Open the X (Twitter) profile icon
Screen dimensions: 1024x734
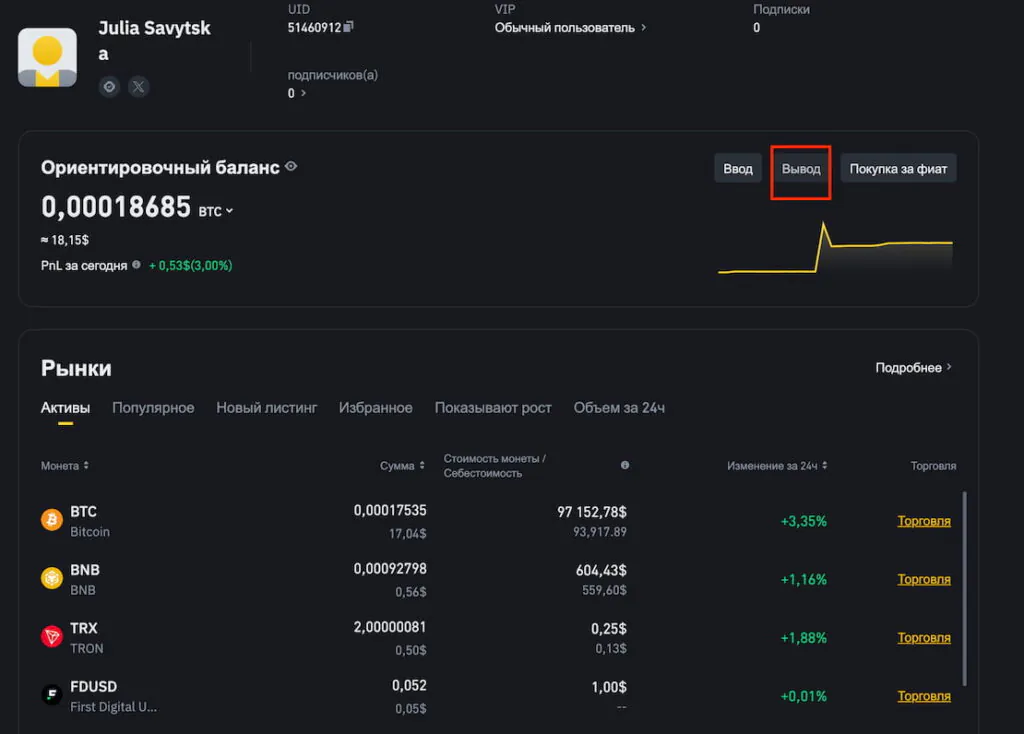coord(138,86)
